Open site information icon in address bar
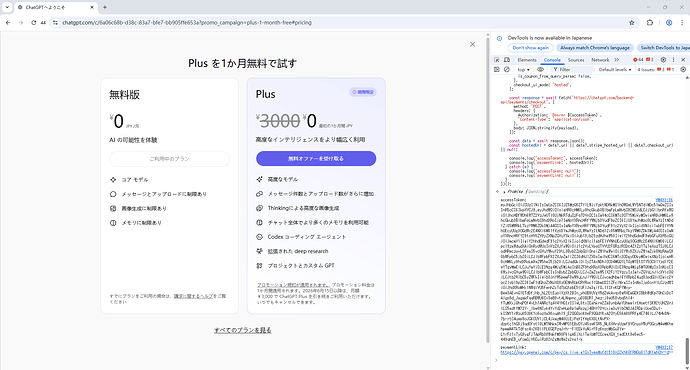Image resolution: width=690 pixels, height=370 pixels. click(55, 22)
